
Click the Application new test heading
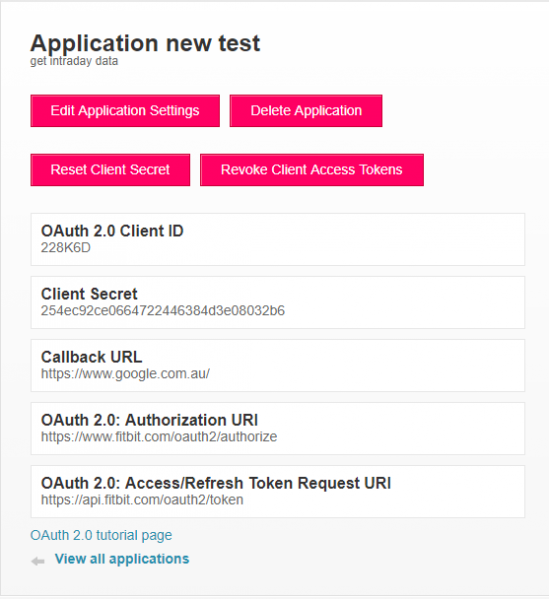pos(145,43)
